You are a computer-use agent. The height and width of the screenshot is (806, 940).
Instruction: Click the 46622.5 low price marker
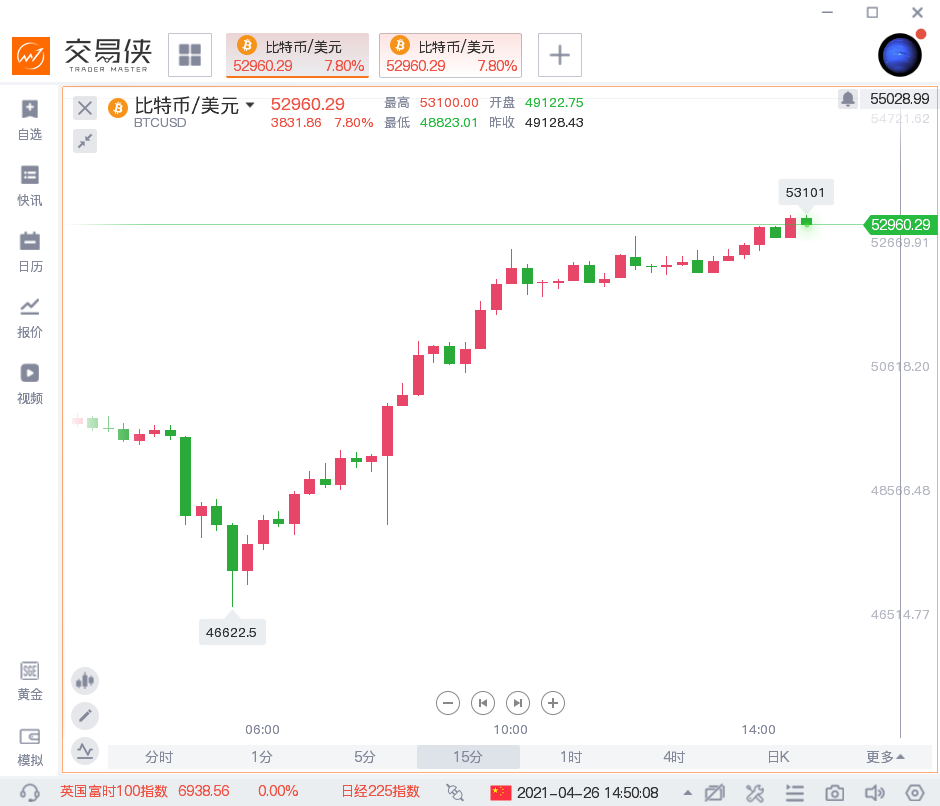(x=231, y=632)
